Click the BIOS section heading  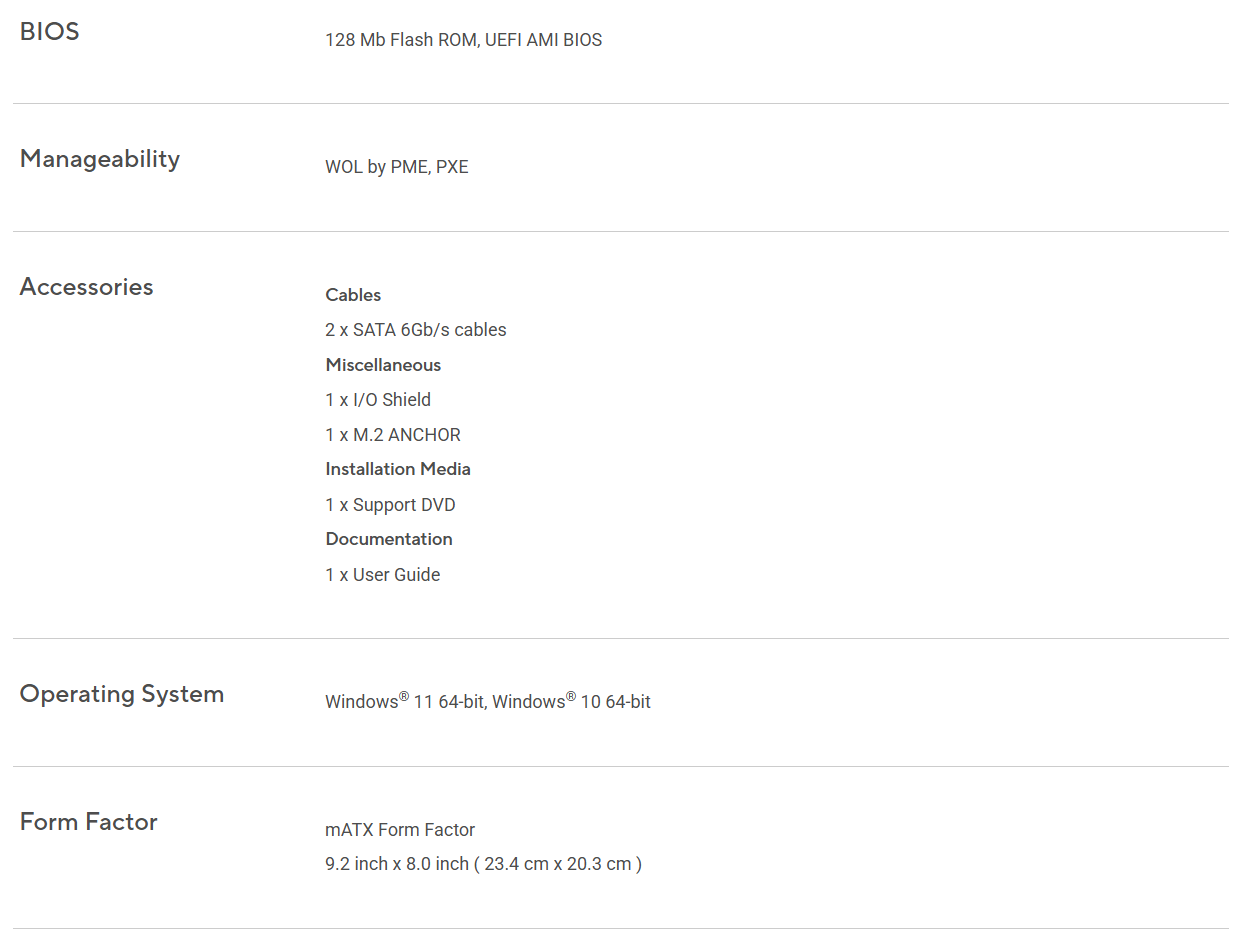(49, 31)
